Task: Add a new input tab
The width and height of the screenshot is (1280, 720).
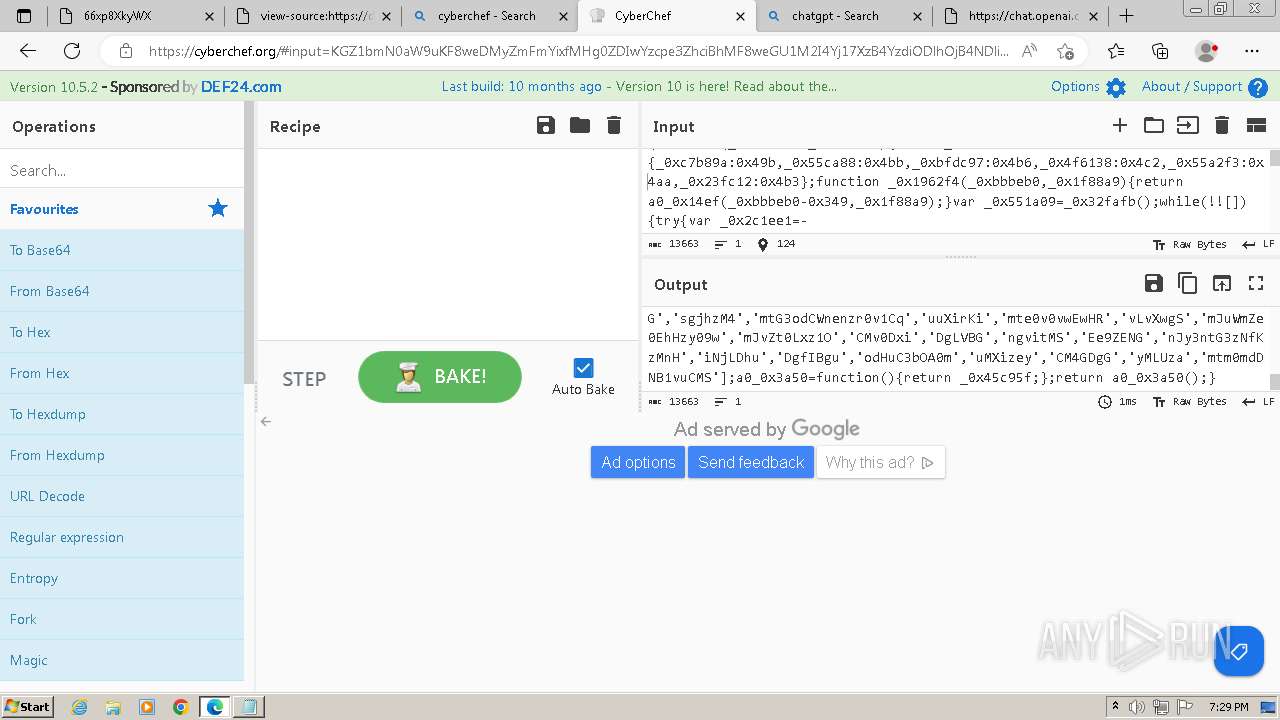Action: (x=1120, y=125)
